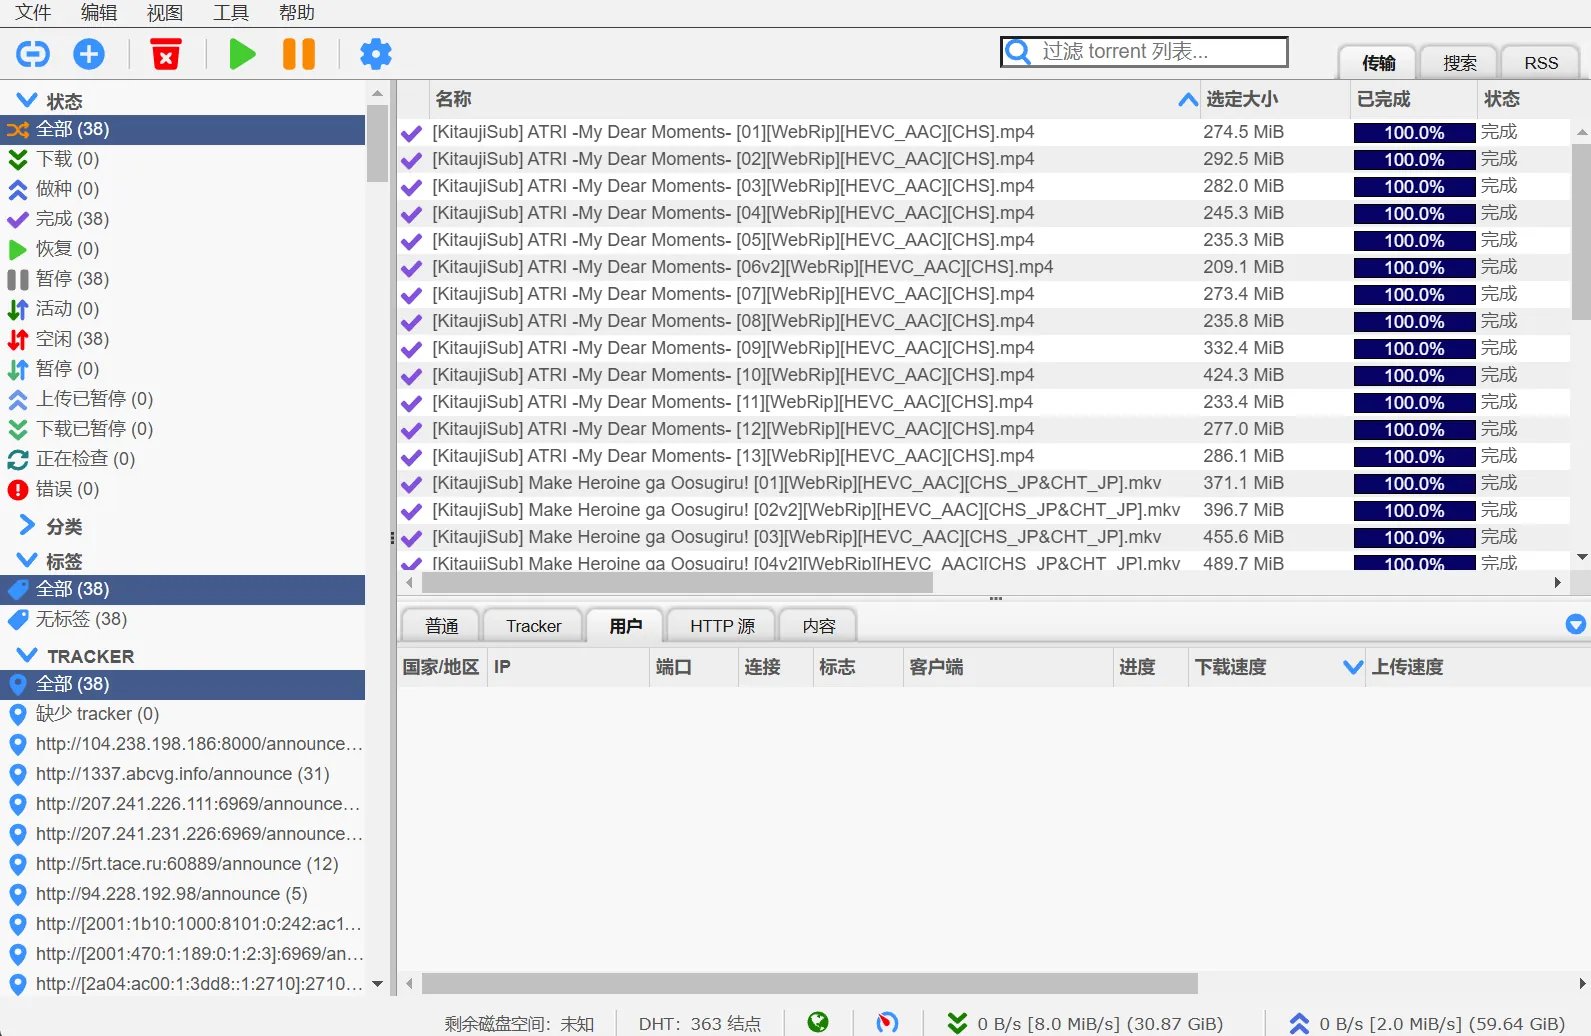1591x1036 pixels.
Task: Click the green resume play icon
Action: click(242, 54)
